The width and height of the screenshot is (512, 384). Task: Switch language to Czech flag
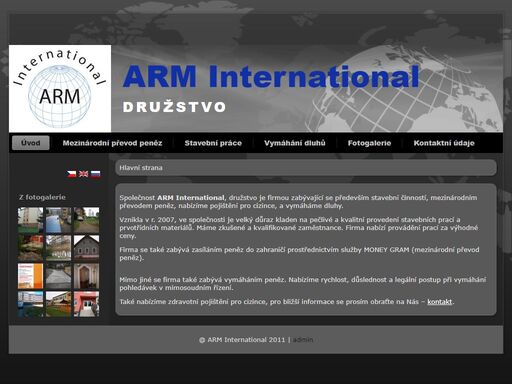click(x=72, y=174)
